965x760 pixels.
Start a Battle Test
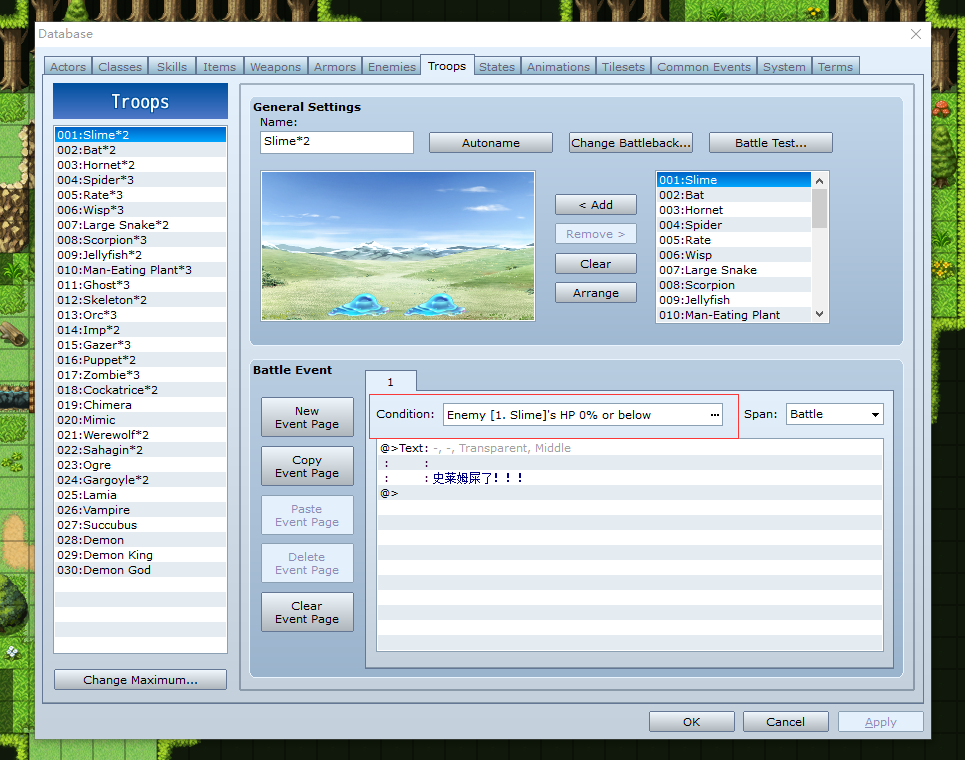(771, 143)
